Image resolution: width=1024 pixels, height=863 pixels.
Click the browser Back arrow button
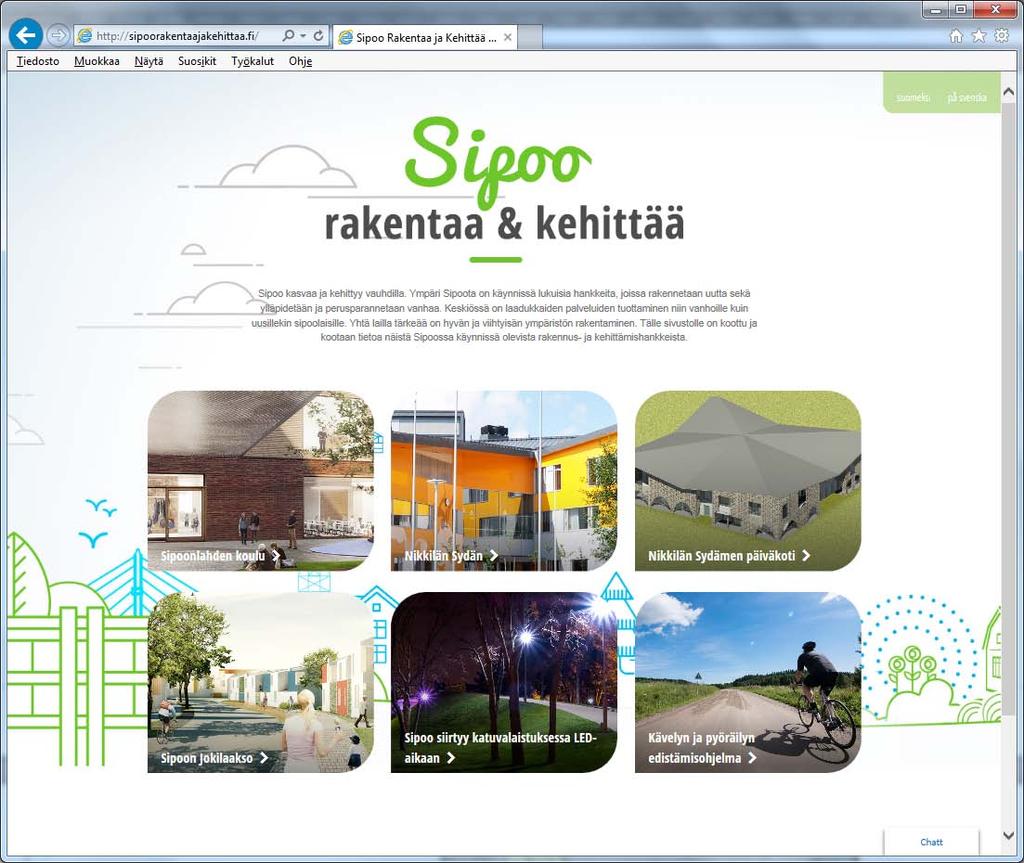coord(25,35)
